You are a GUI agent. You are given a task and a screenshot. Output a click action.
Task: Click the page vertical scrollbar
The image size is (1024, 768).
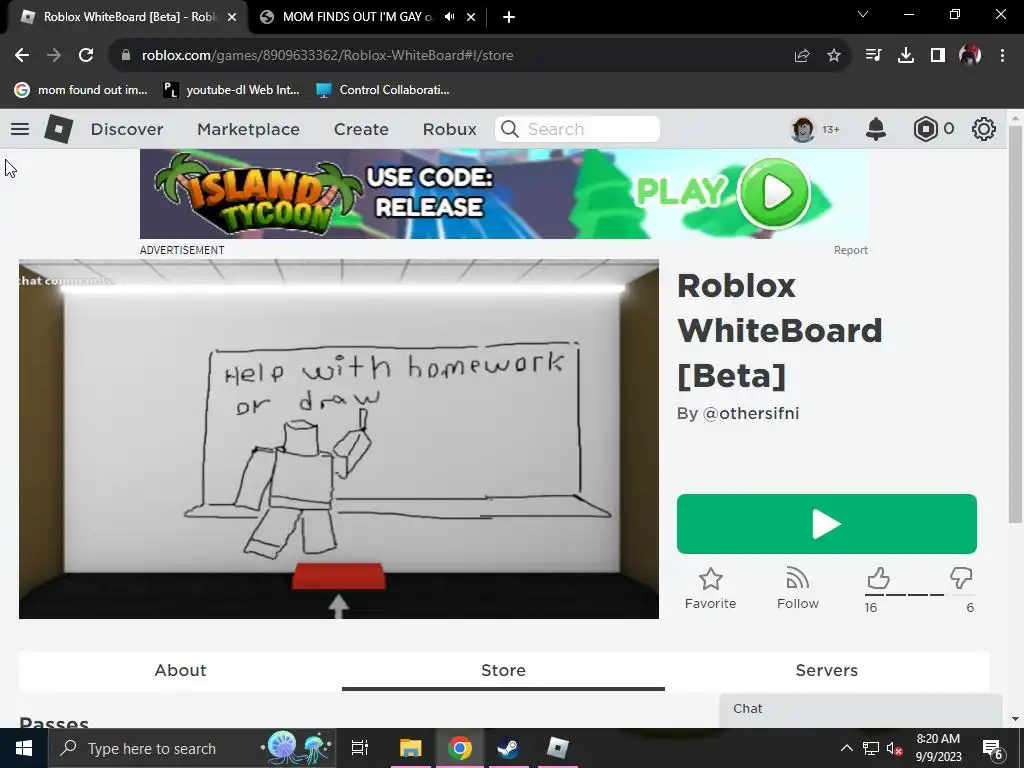point(1015,324)
